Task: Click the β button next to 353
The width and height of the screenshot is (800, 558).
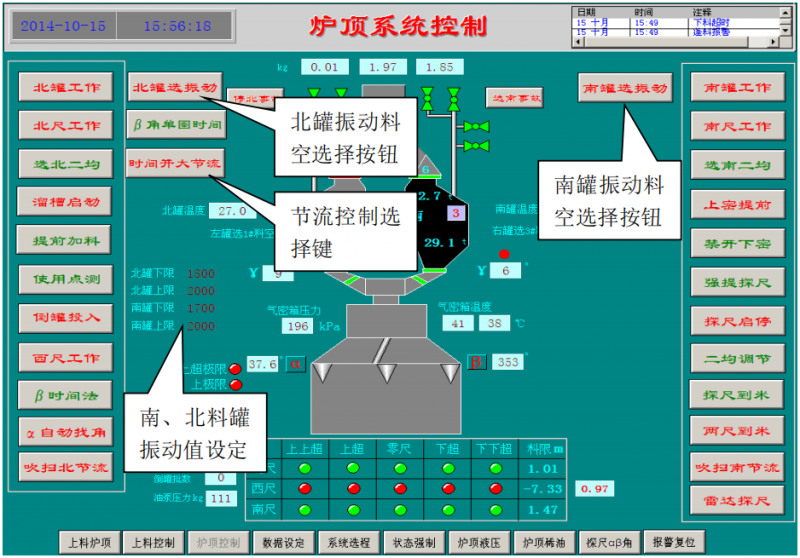Action: [x=477, y=362]
